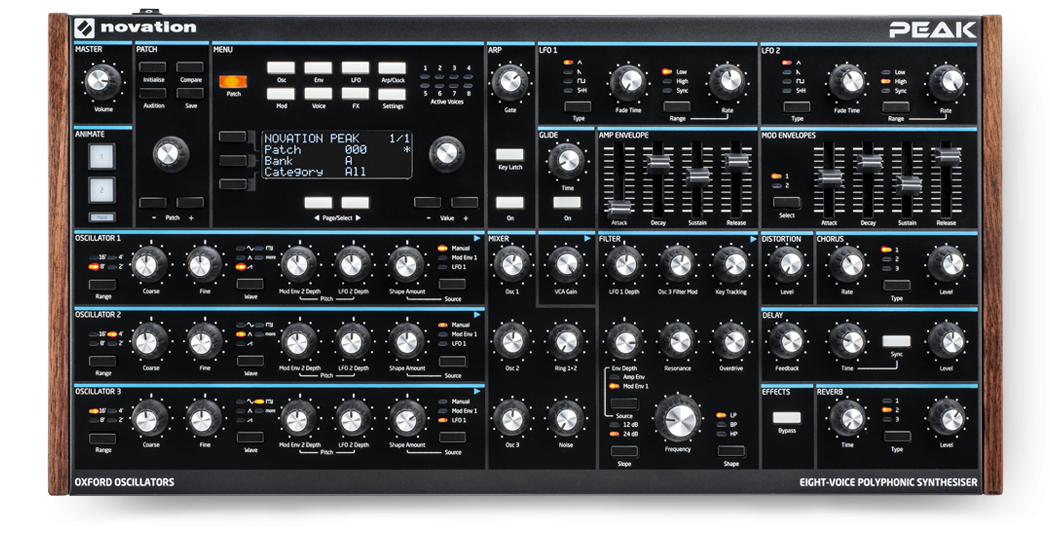Click the blue arrow on Oscillator 3 header

477,392
